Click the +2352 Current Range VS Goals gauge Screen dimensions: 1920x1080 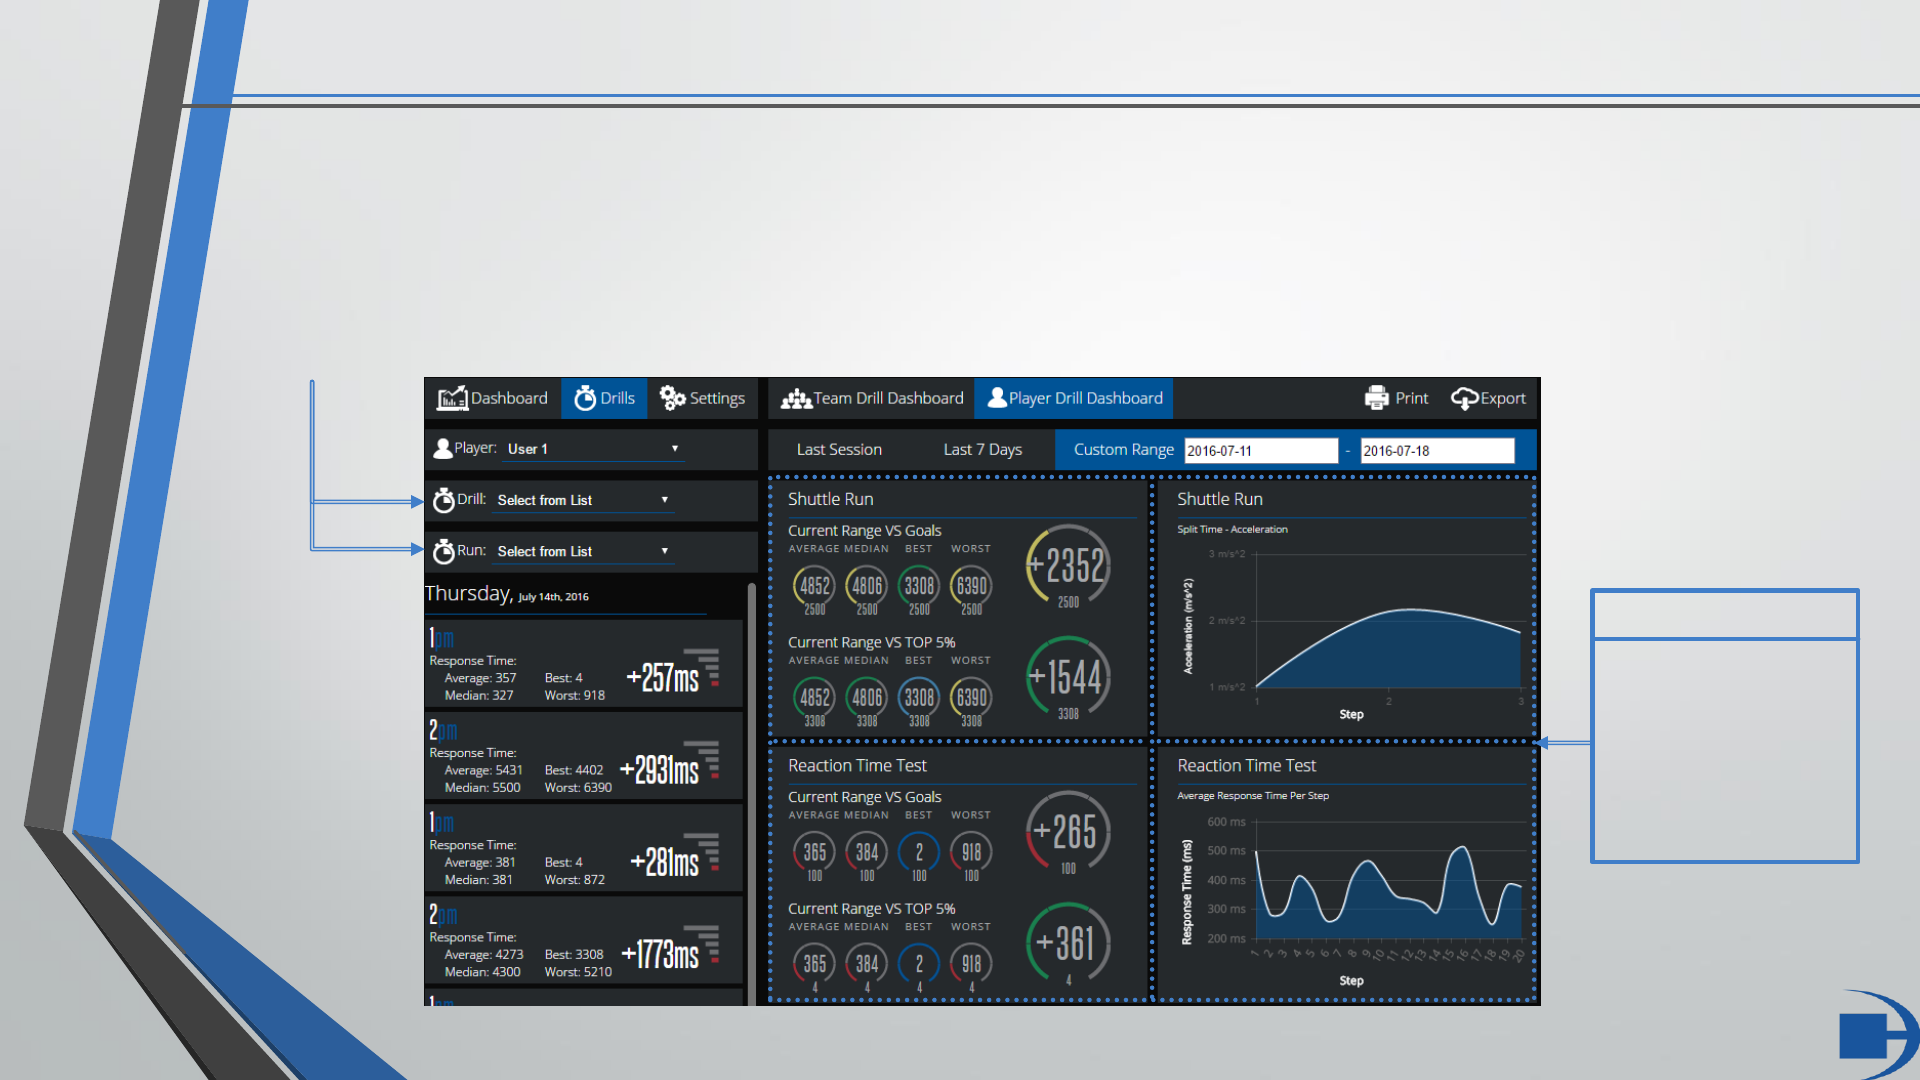(1068, 566)
